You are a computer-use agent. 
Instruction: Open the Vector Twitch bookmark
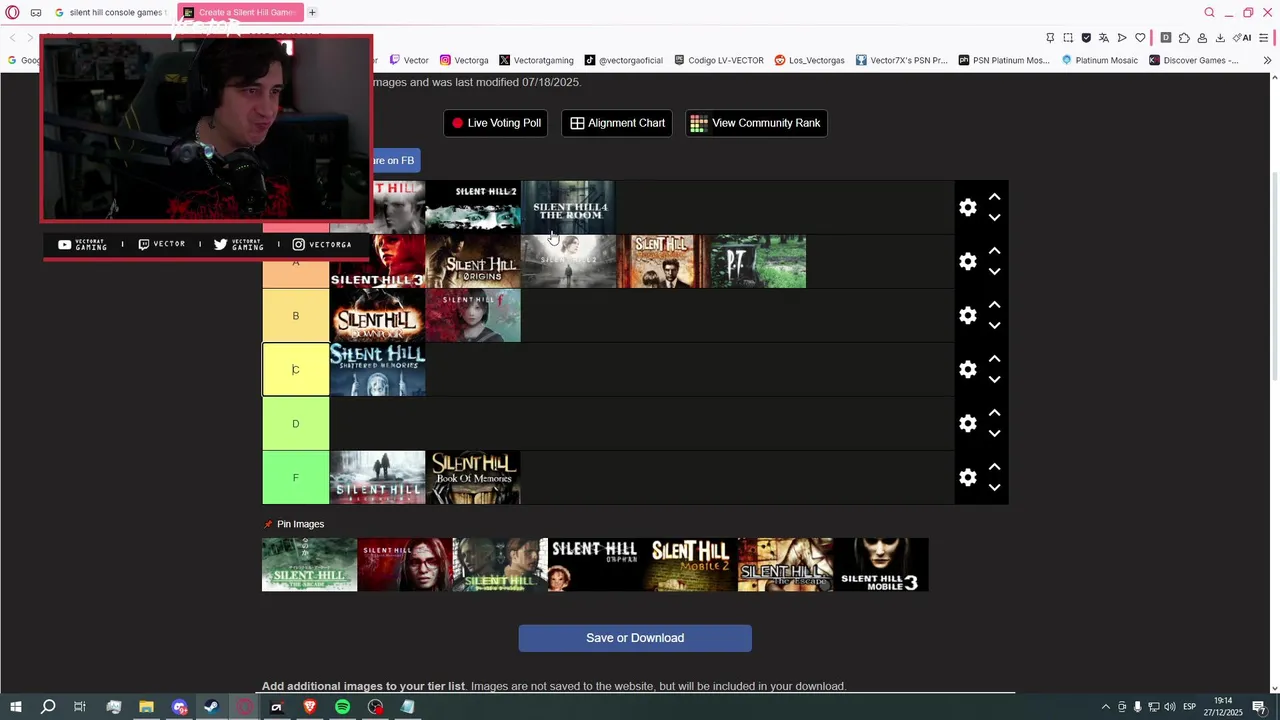409,60
